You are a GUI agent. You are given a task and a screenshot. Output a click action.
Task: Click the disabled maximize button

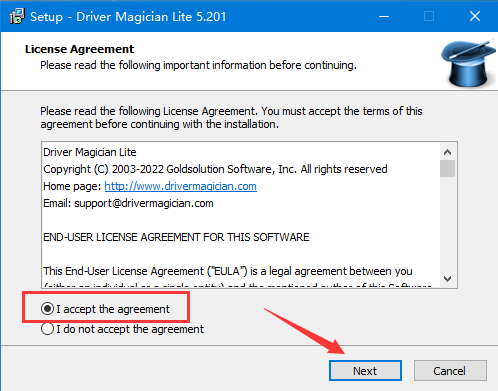pos(429,16)
